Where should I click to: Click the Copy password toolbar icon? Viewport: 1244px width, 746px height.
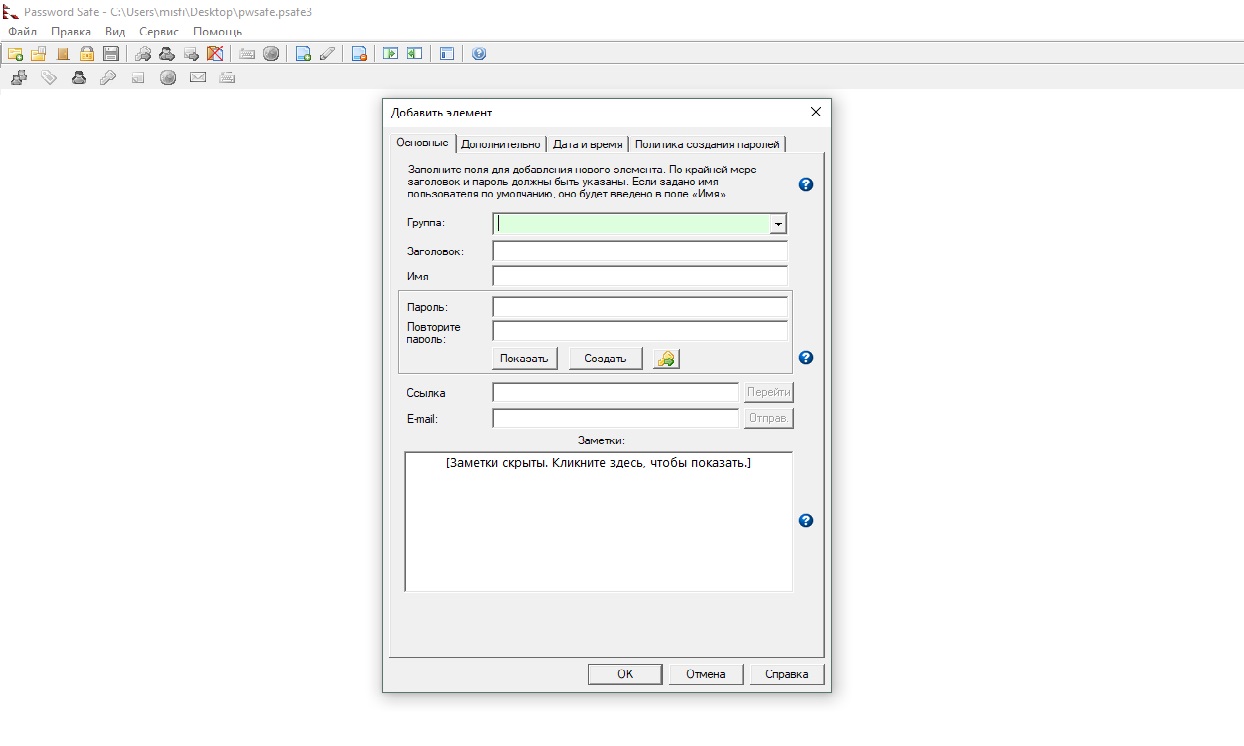143,54
